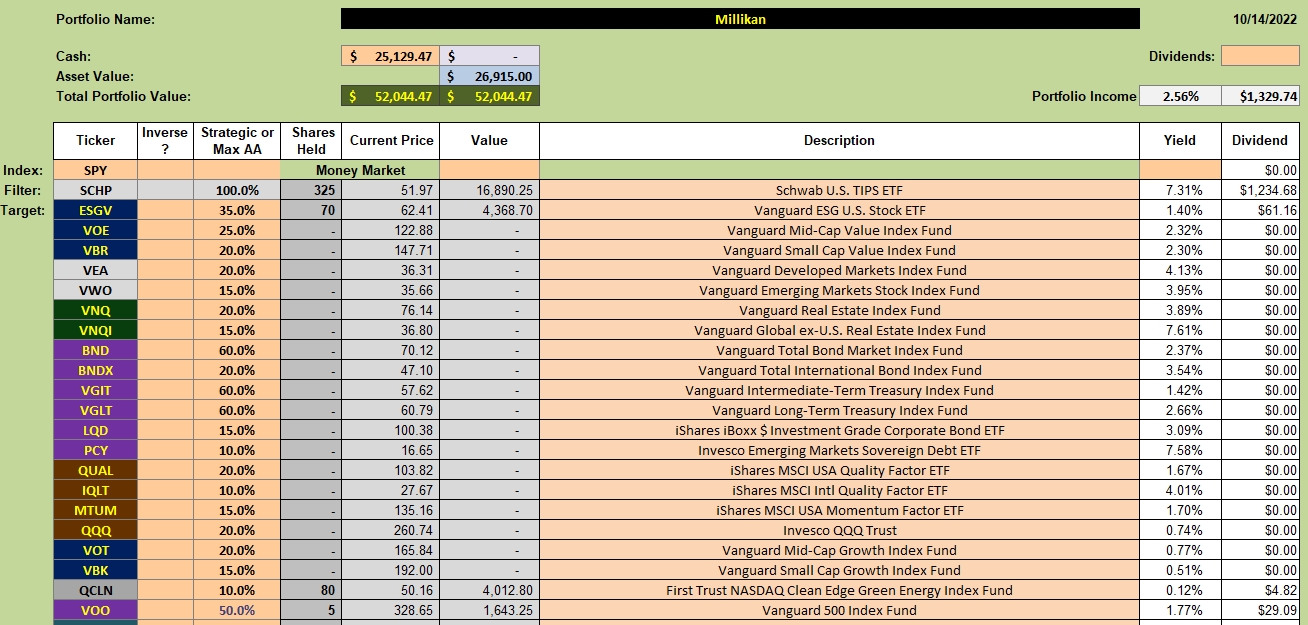Select the VOO ticker cell

[96, 610]
